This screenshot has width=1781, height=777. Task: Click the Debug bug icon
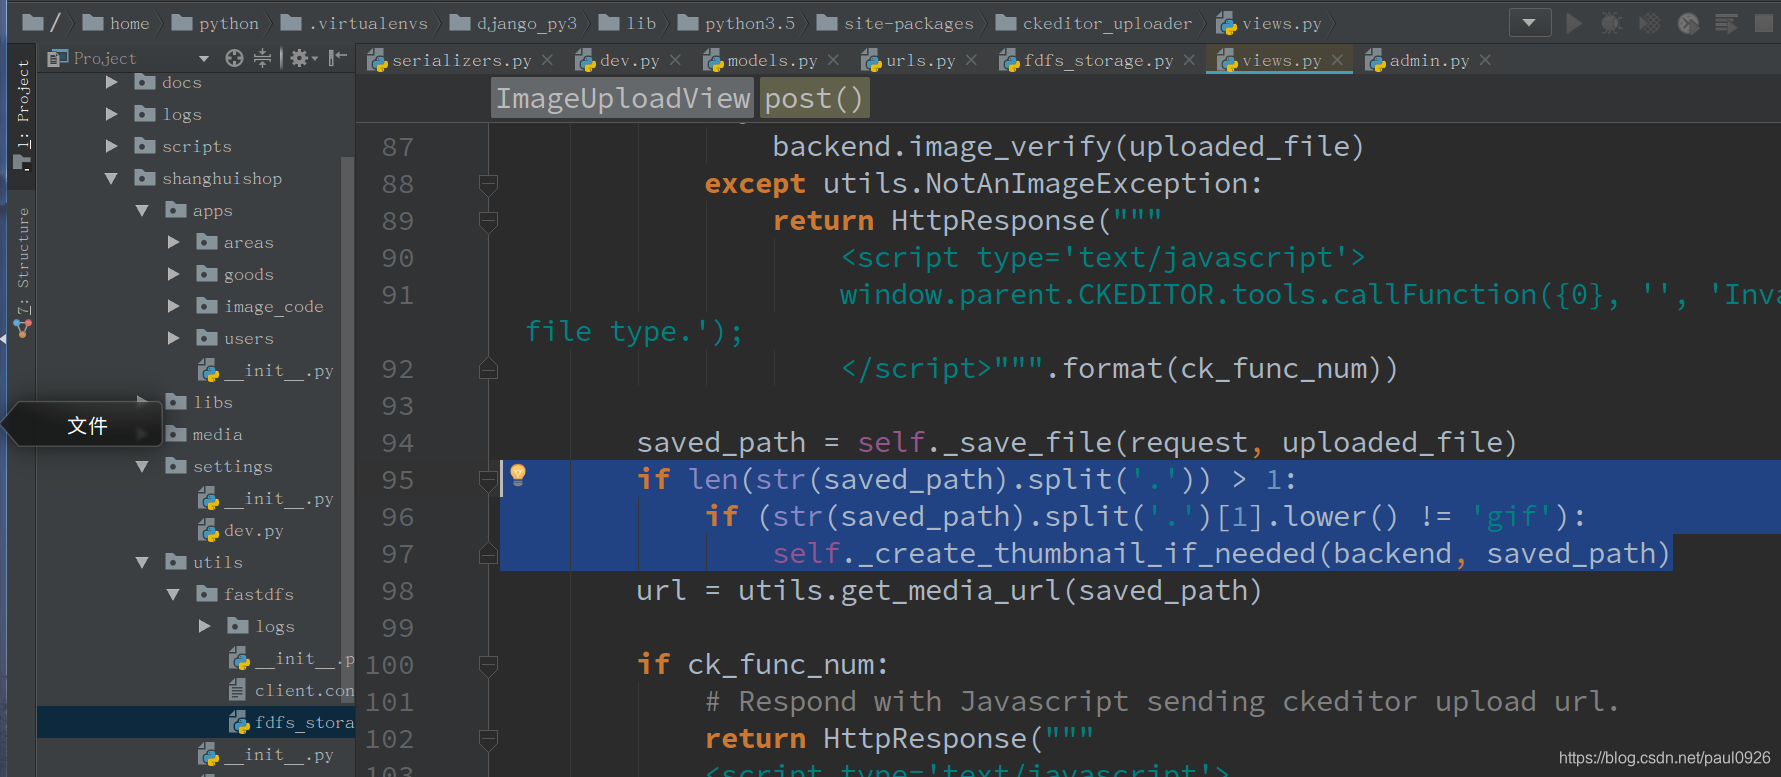click(1611, 23)
